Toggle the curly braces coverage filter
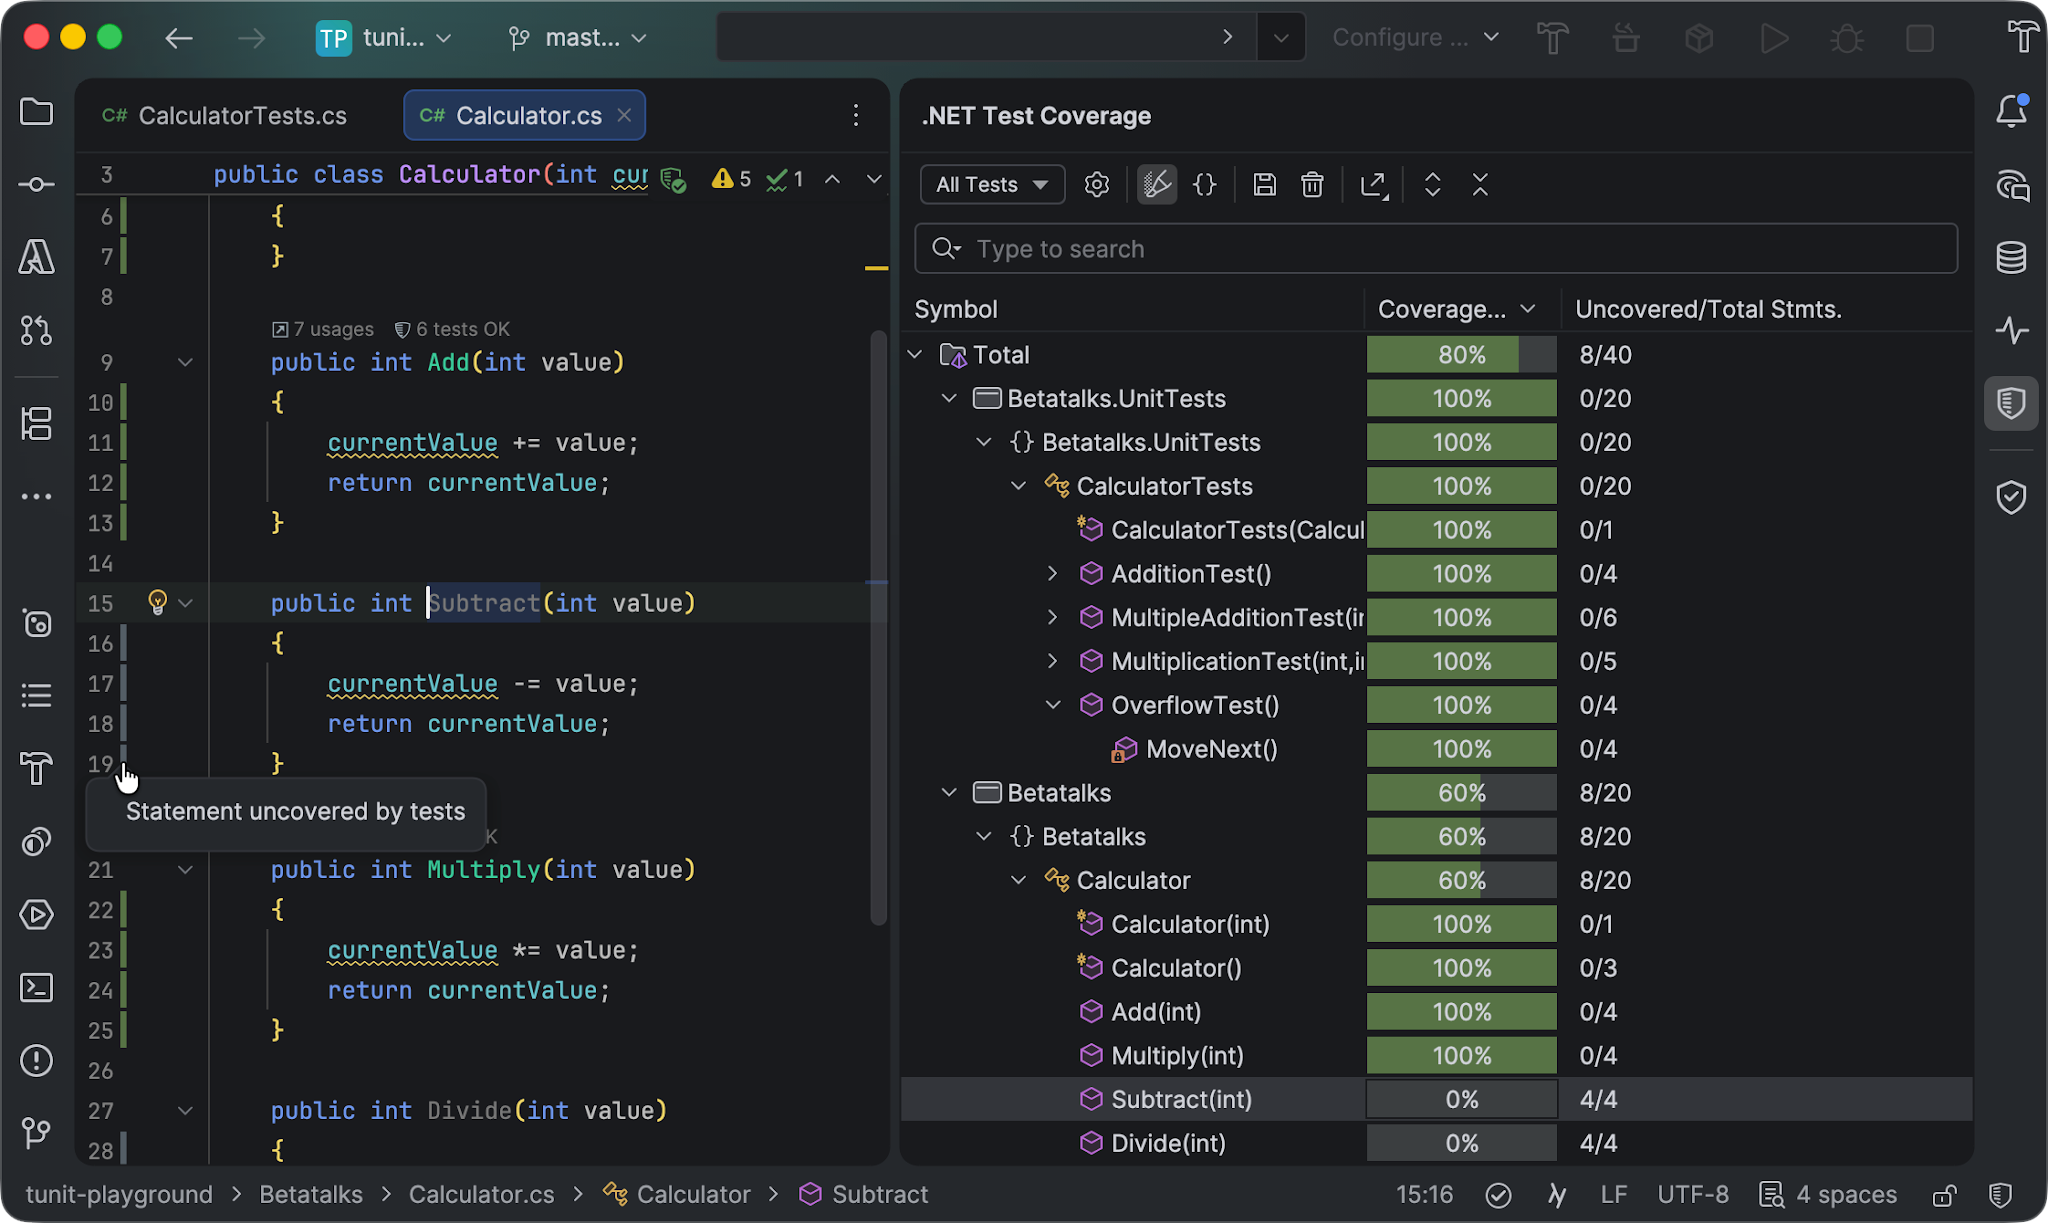 (x=1205, y=185)
